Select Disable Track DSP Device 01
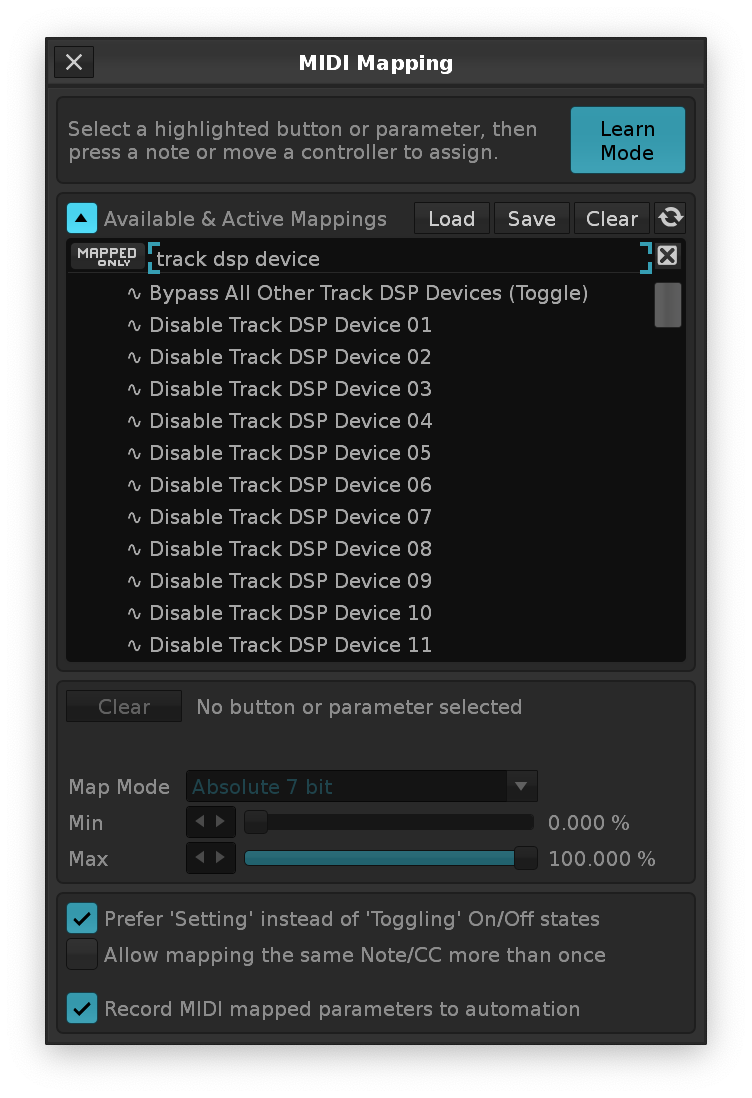 [x=290, y=325]
